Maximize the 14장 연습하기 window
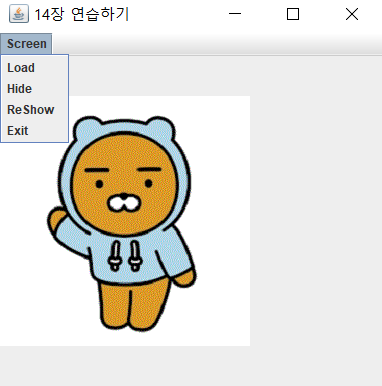Image resolution: width=382 pixels, height=386 pixels. point(293,14)
